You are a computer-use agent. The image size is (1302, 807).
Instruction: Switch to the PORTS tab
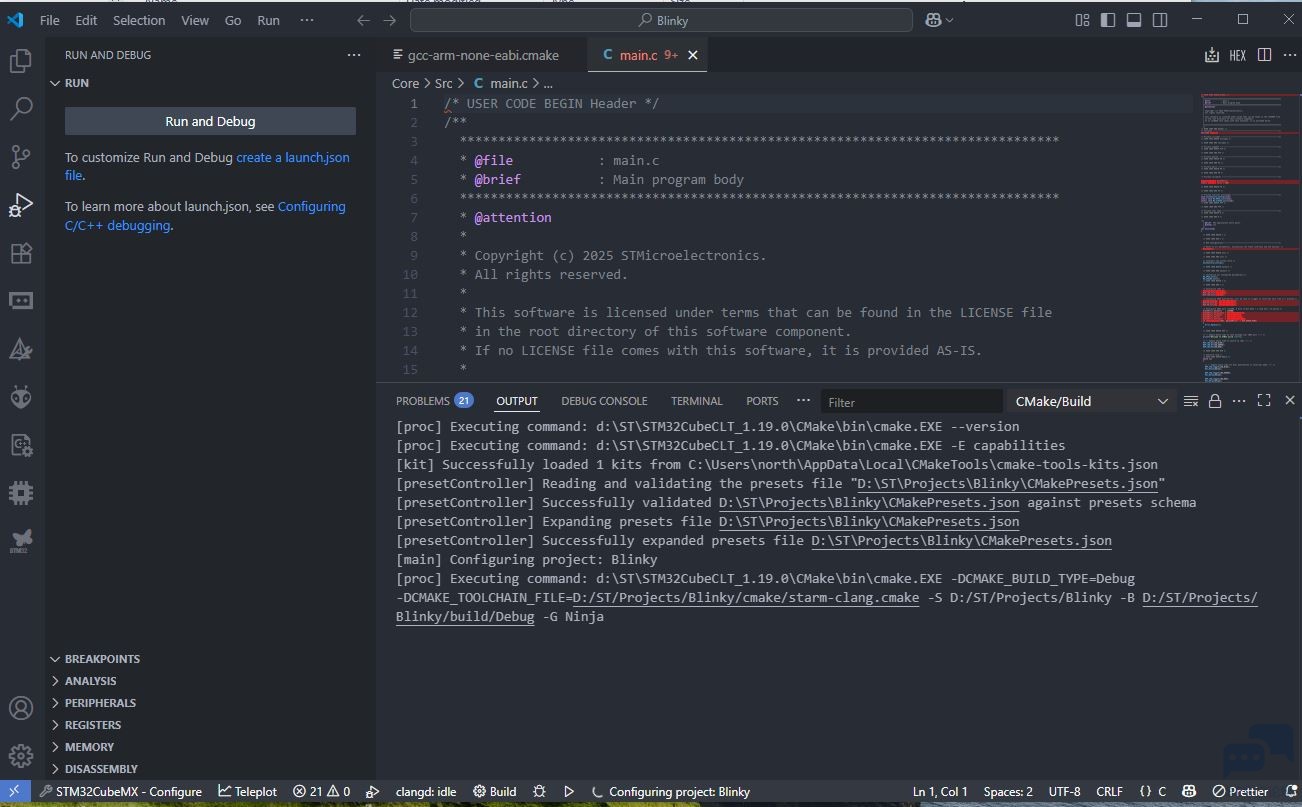[762, 401]
